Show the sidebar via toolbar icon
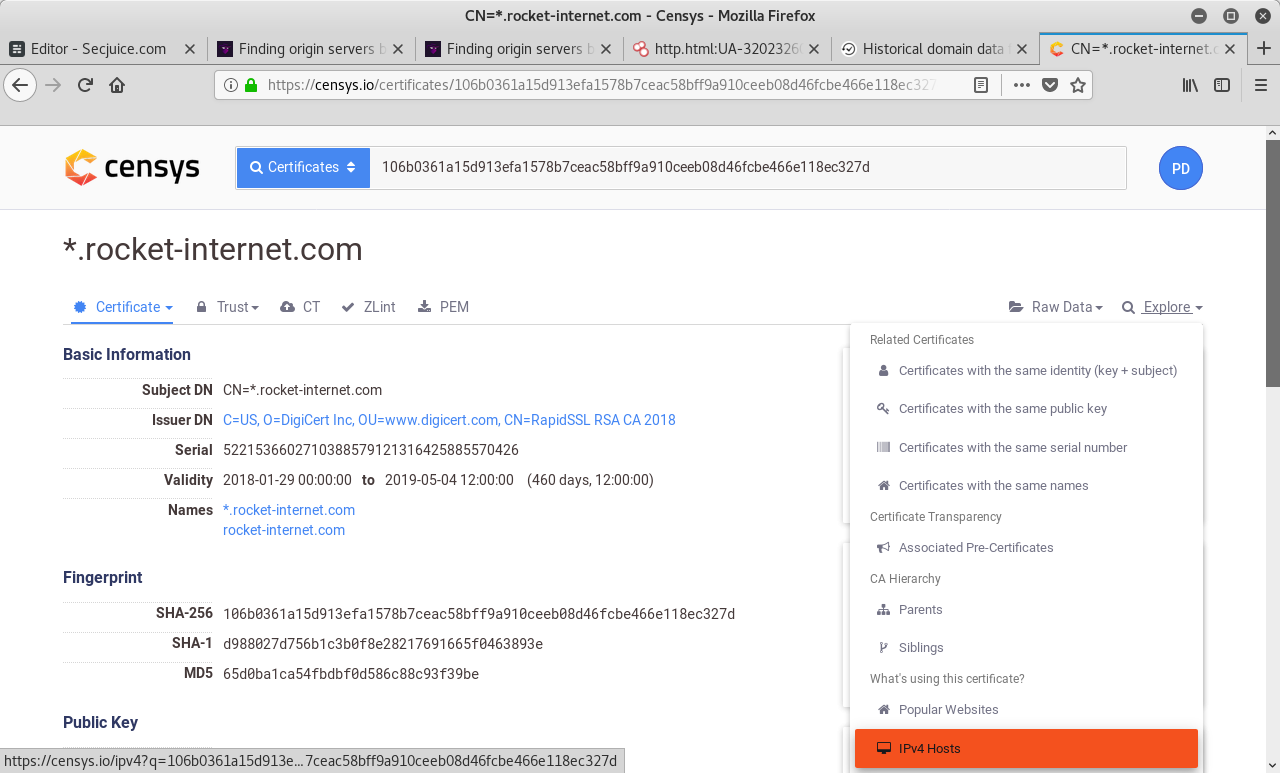This screenshot has height=773, width=1280. 1222,85
